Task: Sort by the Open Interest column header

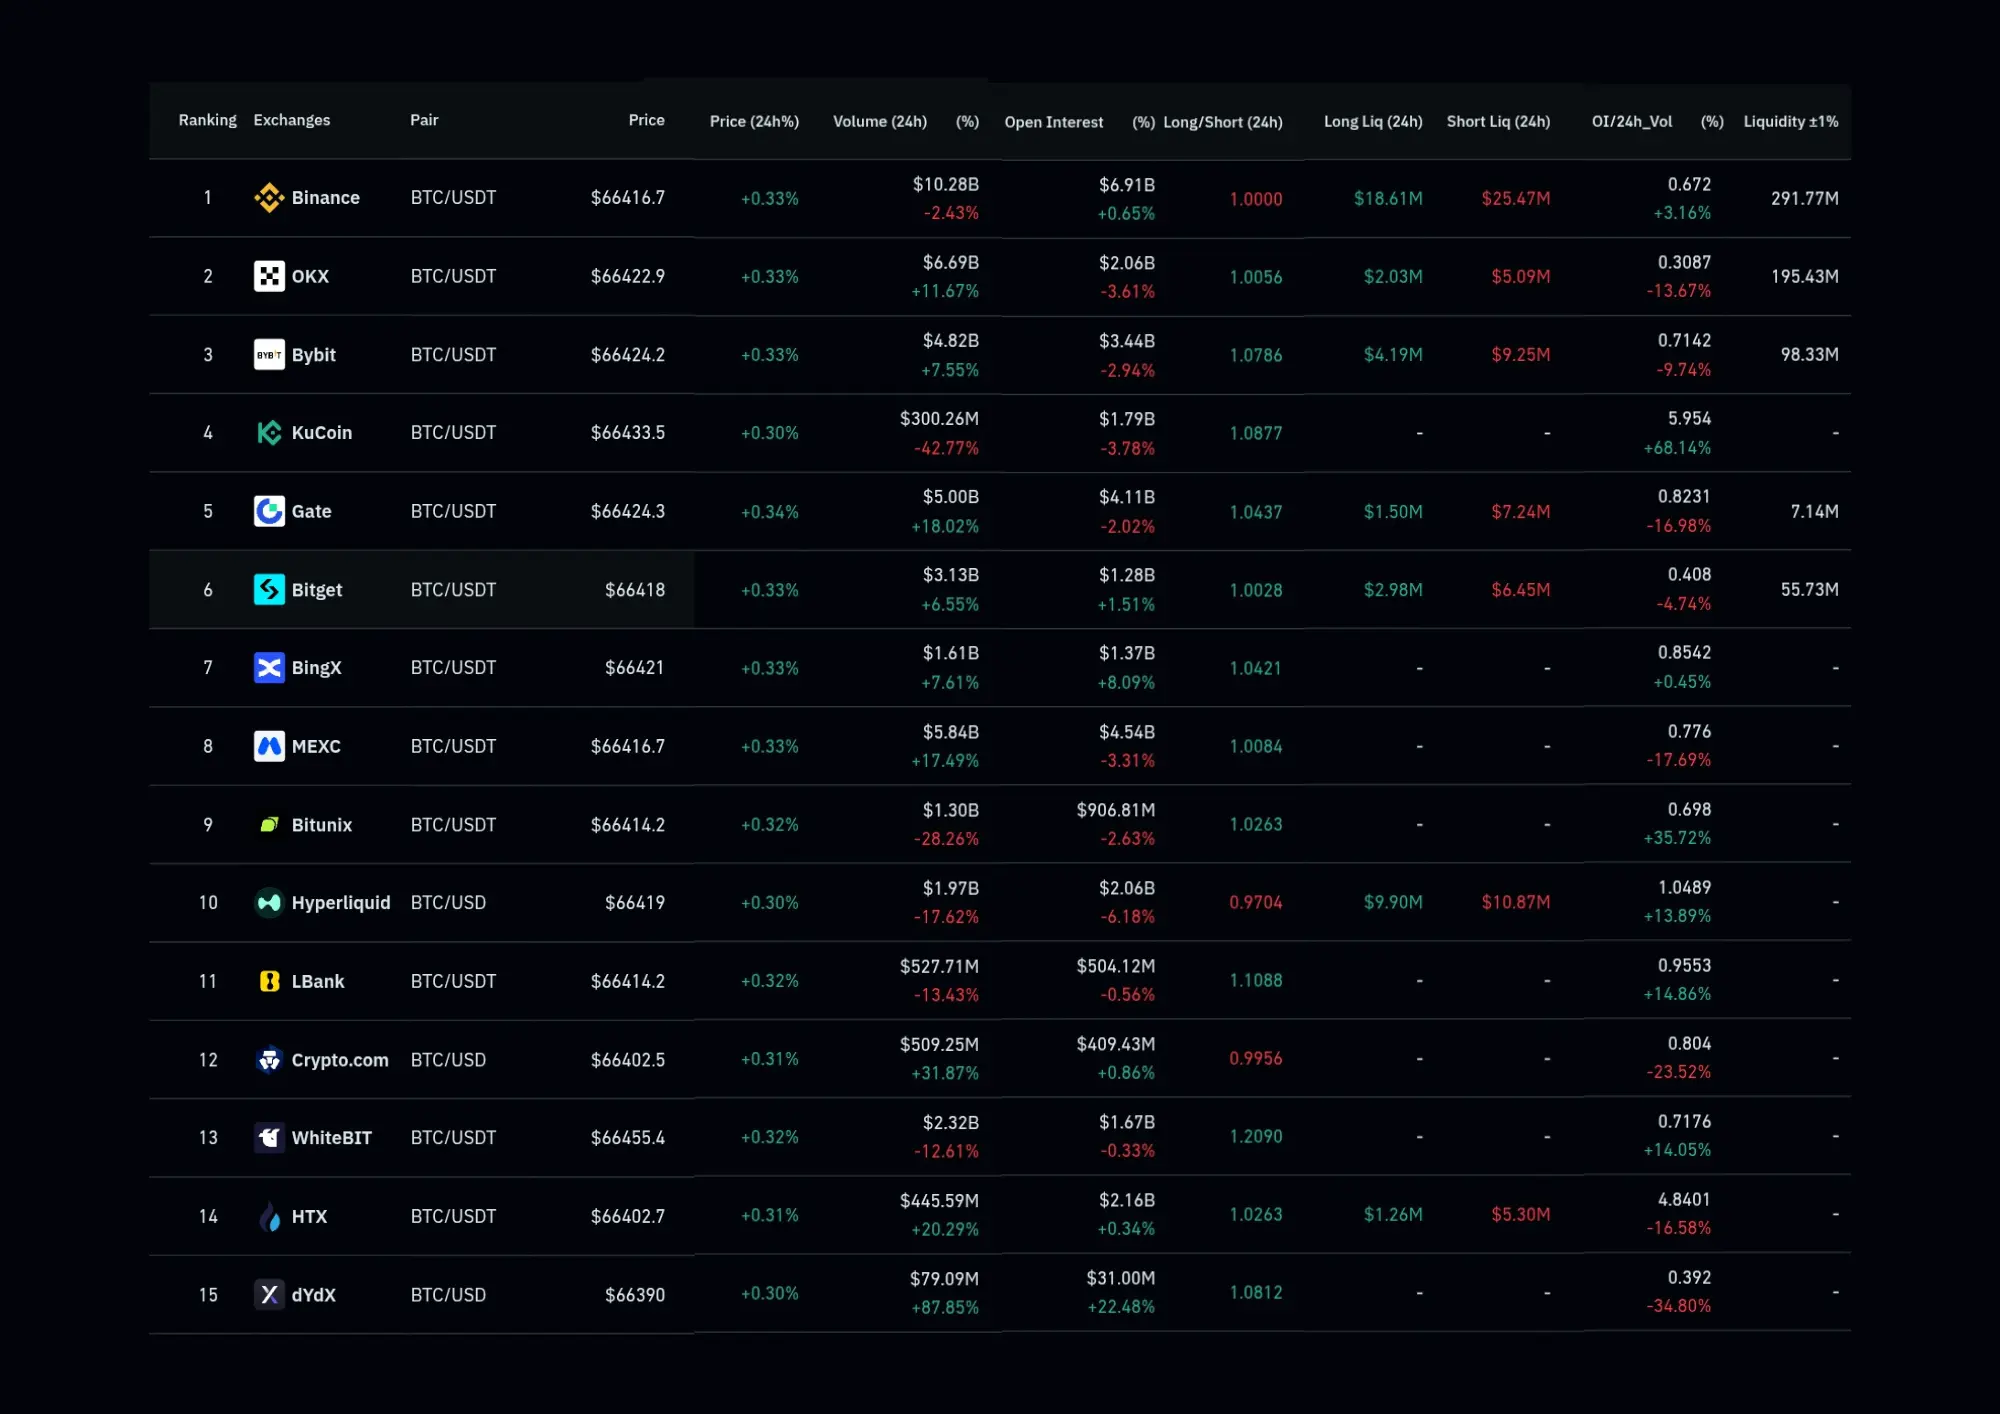Action: click(x=1054, y=122)
